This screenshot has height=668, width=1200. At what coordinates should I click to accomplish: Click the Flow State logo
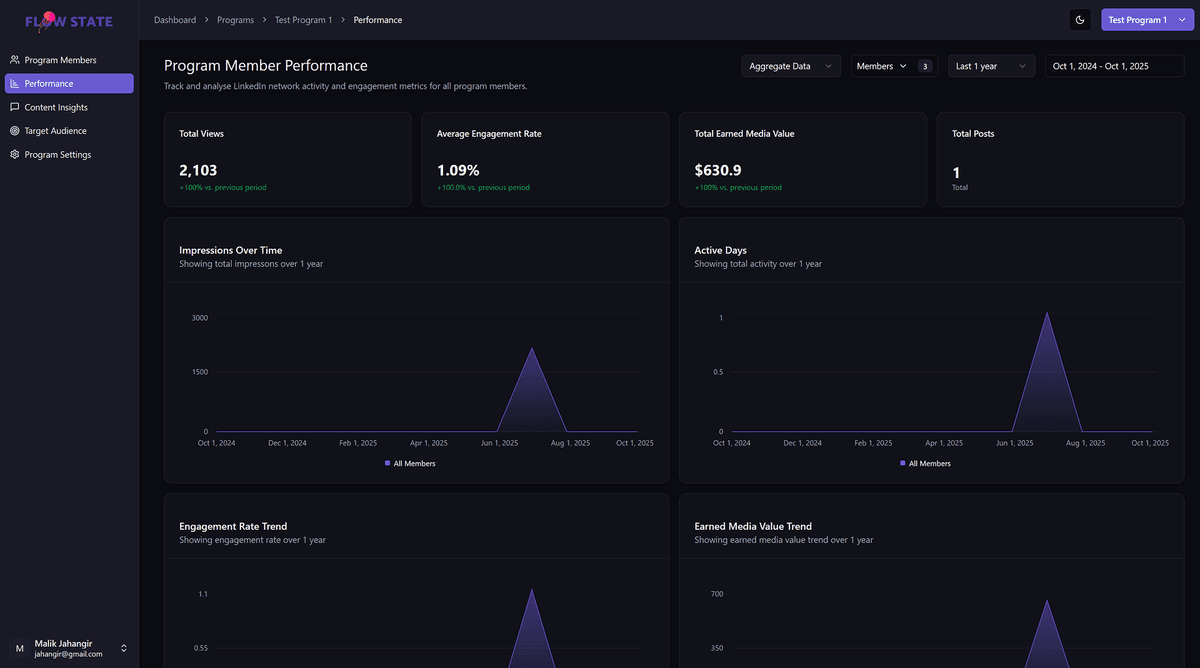tap(68, 20)
